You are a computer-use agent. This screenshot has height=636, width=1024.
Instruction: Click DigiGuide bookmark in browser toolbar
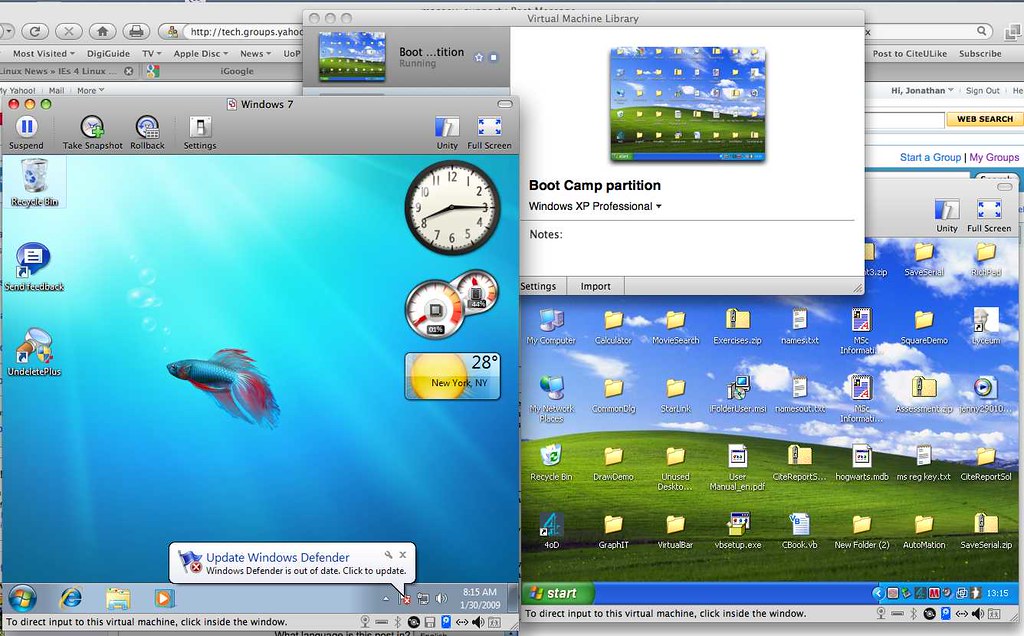(108, 54)
